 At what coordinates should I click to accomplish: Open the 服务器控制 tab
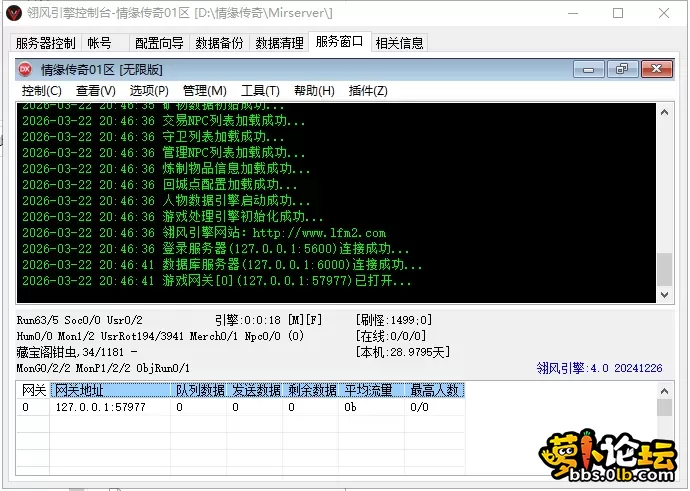click(x=45, y=43)
